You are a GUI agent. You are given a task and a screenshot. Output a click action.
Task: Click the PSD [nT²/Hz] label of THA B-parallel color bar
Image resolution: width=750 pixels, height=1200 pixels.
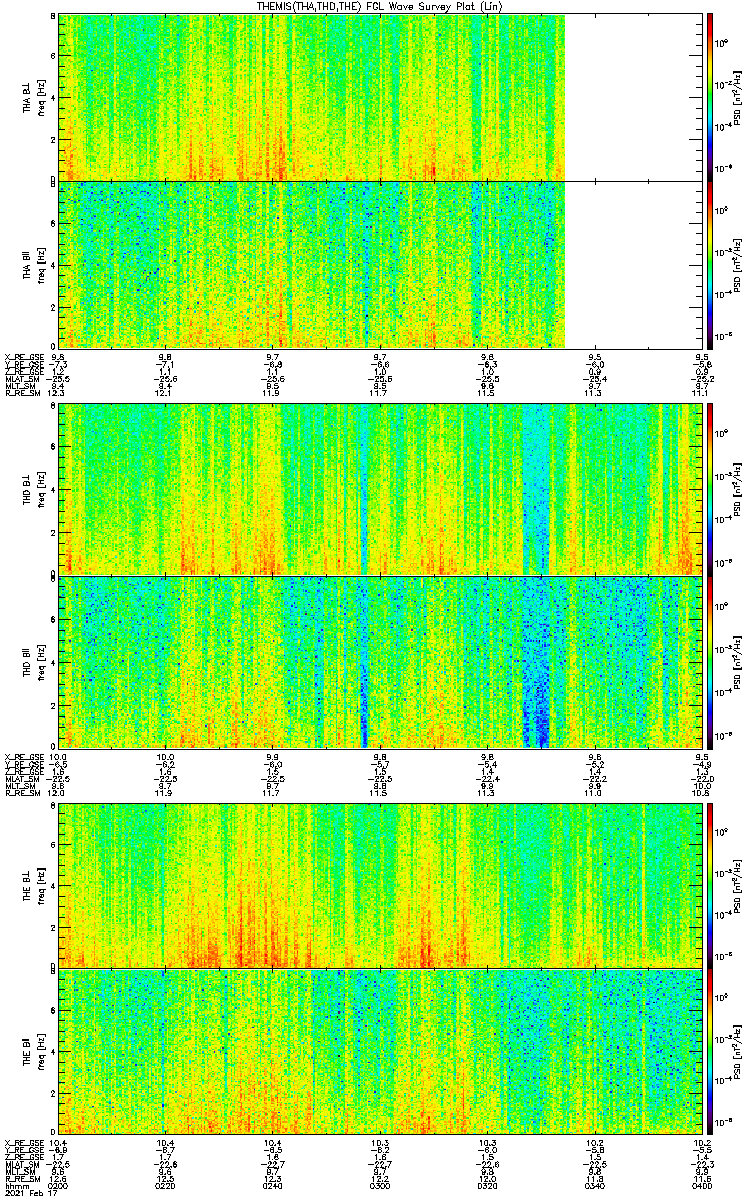click(738, 264)
